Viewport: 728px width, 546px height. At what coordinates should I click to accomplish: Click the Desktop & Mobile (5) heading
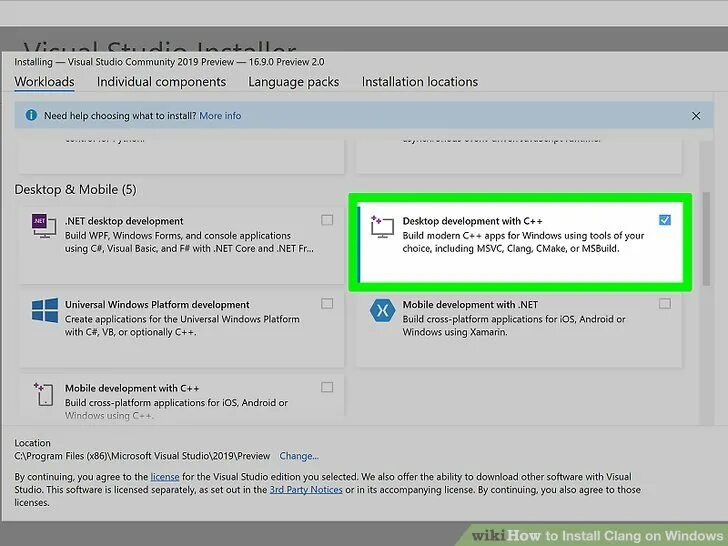[75, 189]
